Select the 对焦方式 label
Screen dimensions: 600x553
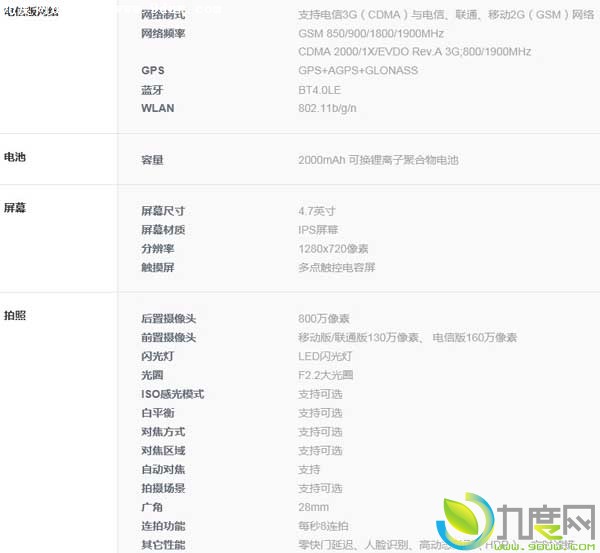tap(163, 432)
